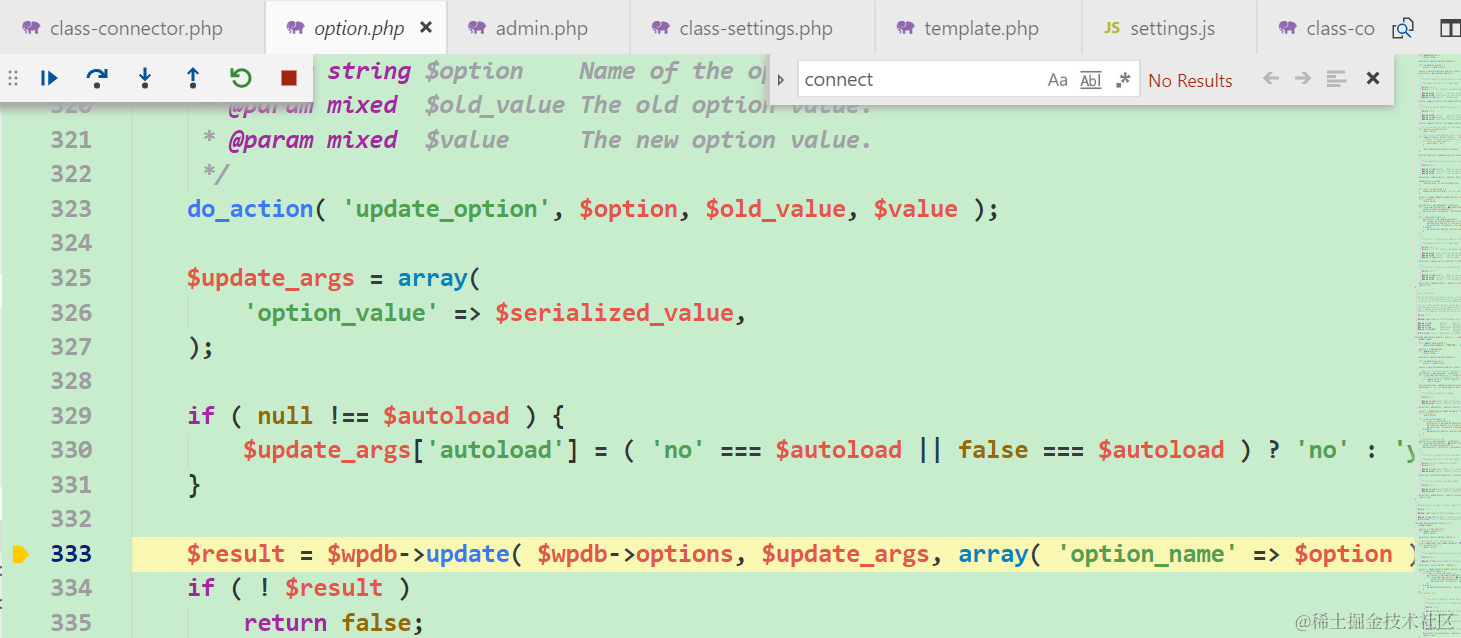This screenshot has width=1461, height=638.
Task: Click 'option_value' string on line 326
Action: [341, 313]
